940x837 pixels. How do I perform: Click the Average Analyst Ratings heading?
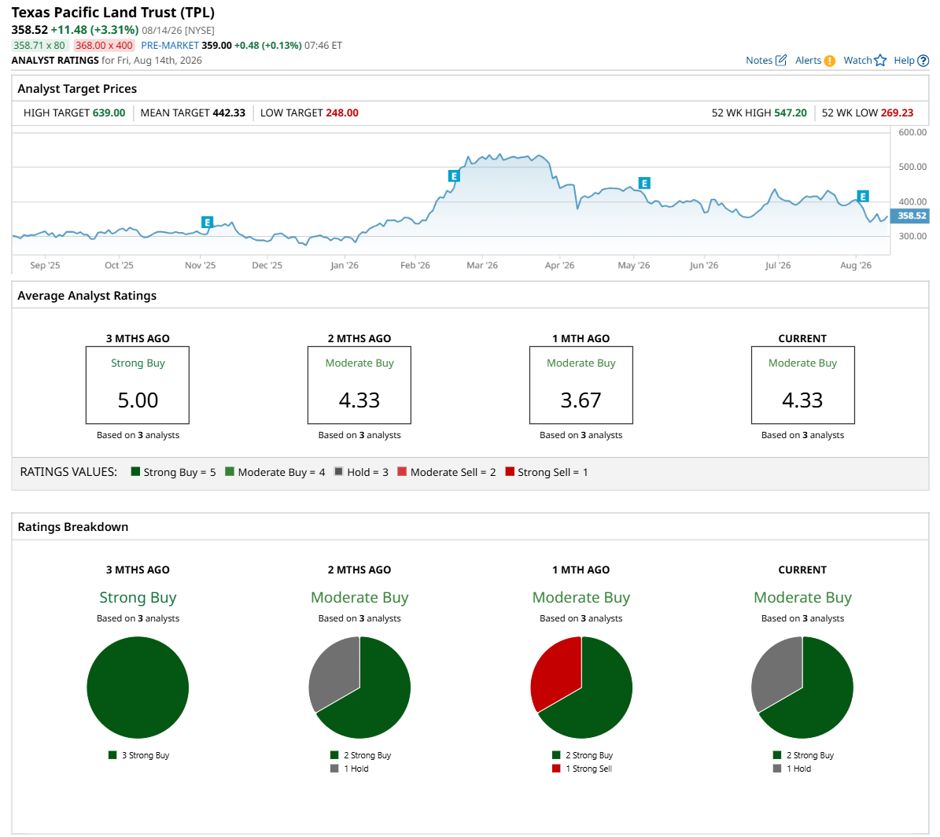[x=87, y=296]
